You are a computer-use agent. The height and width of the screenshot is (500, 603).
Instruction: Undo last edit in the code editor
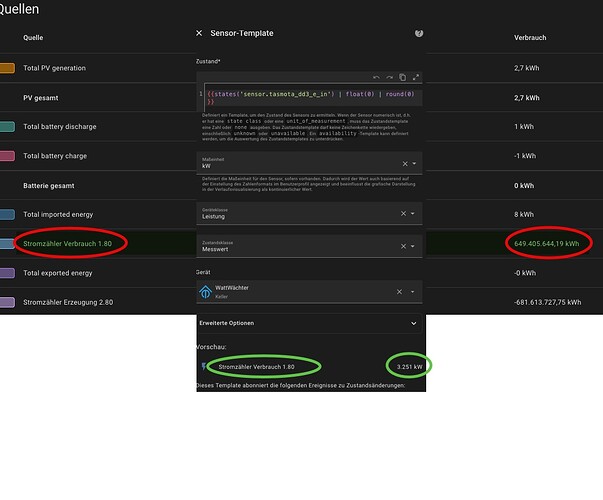[376, 77]
